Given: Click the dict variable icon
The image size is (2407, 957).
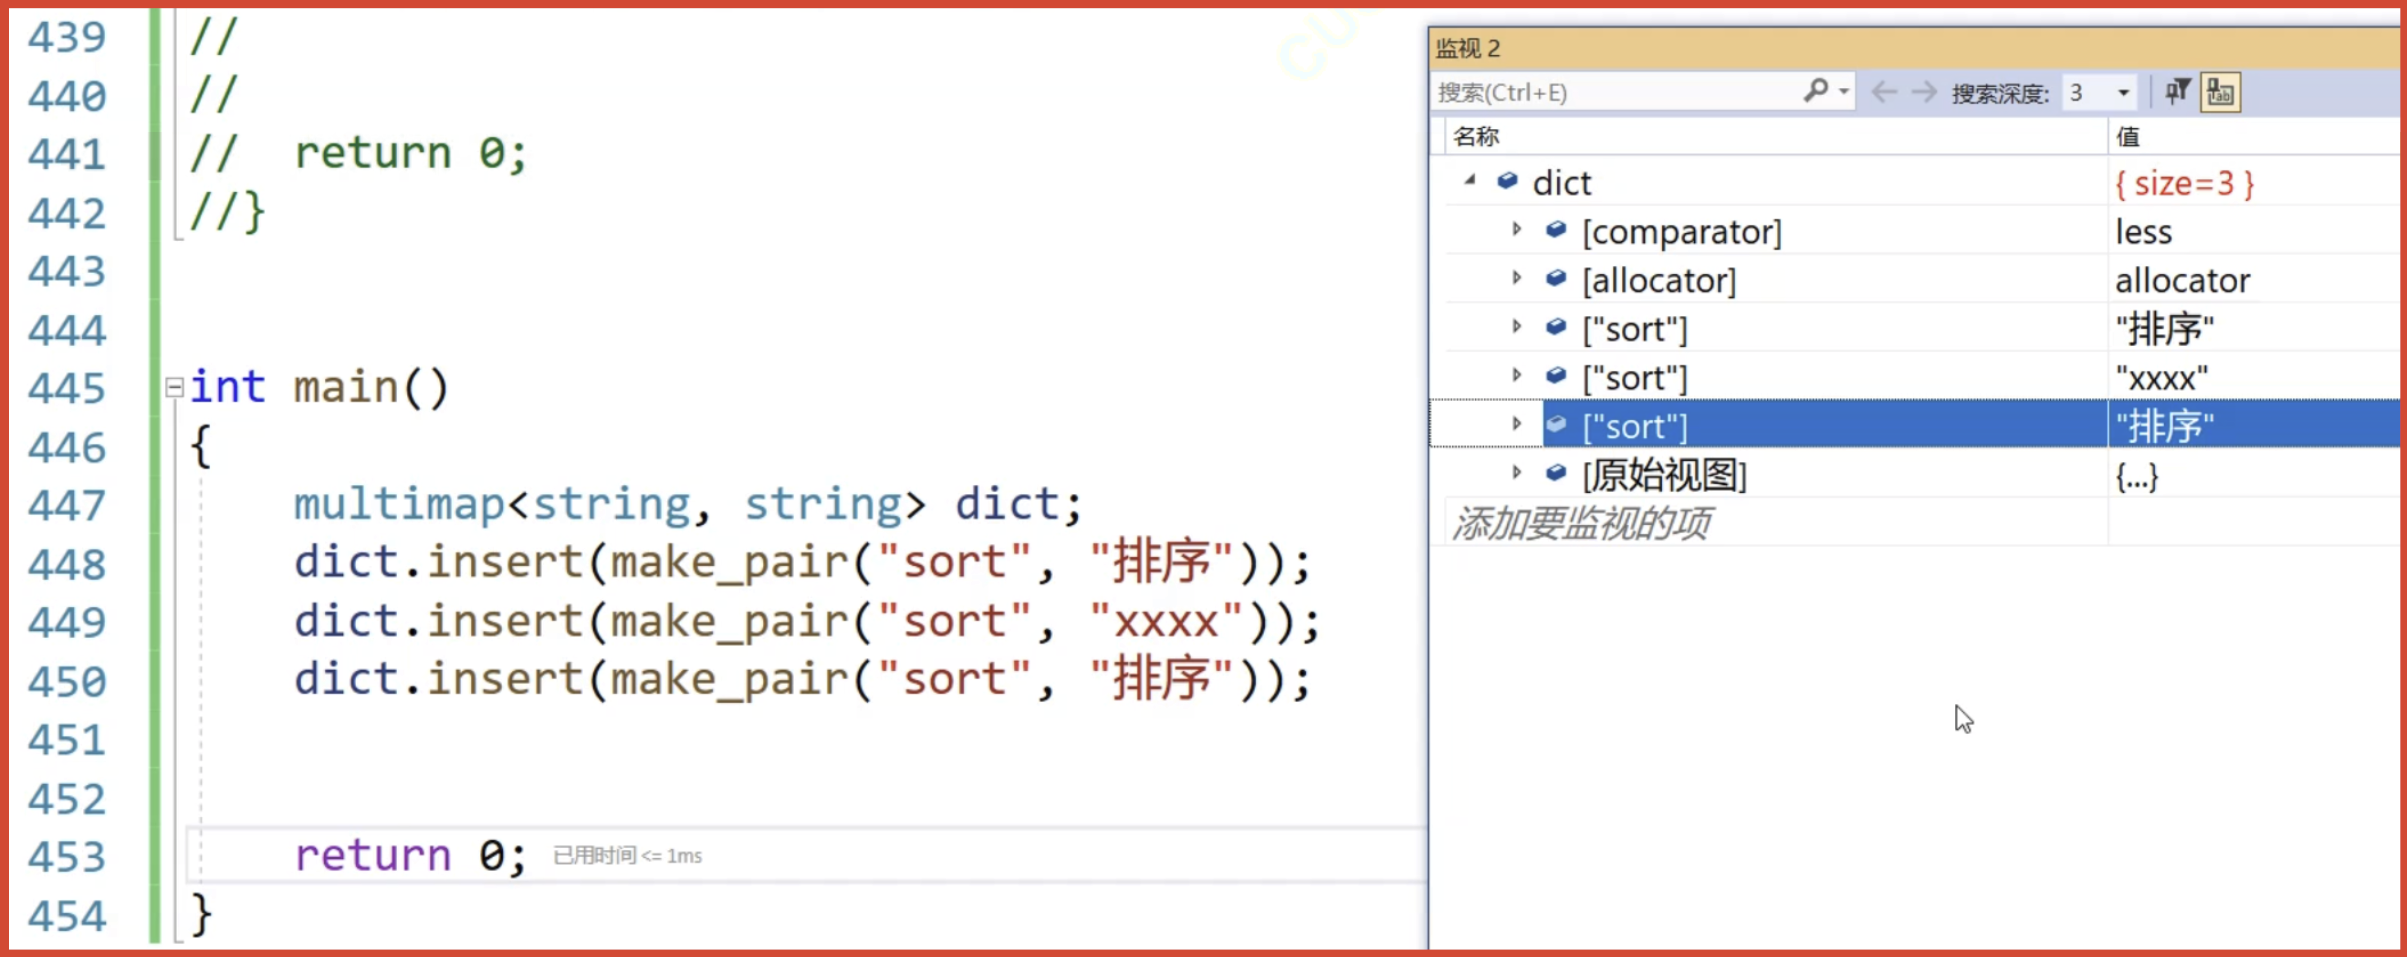Looking at the screenshot, I should pos(1507,181).
